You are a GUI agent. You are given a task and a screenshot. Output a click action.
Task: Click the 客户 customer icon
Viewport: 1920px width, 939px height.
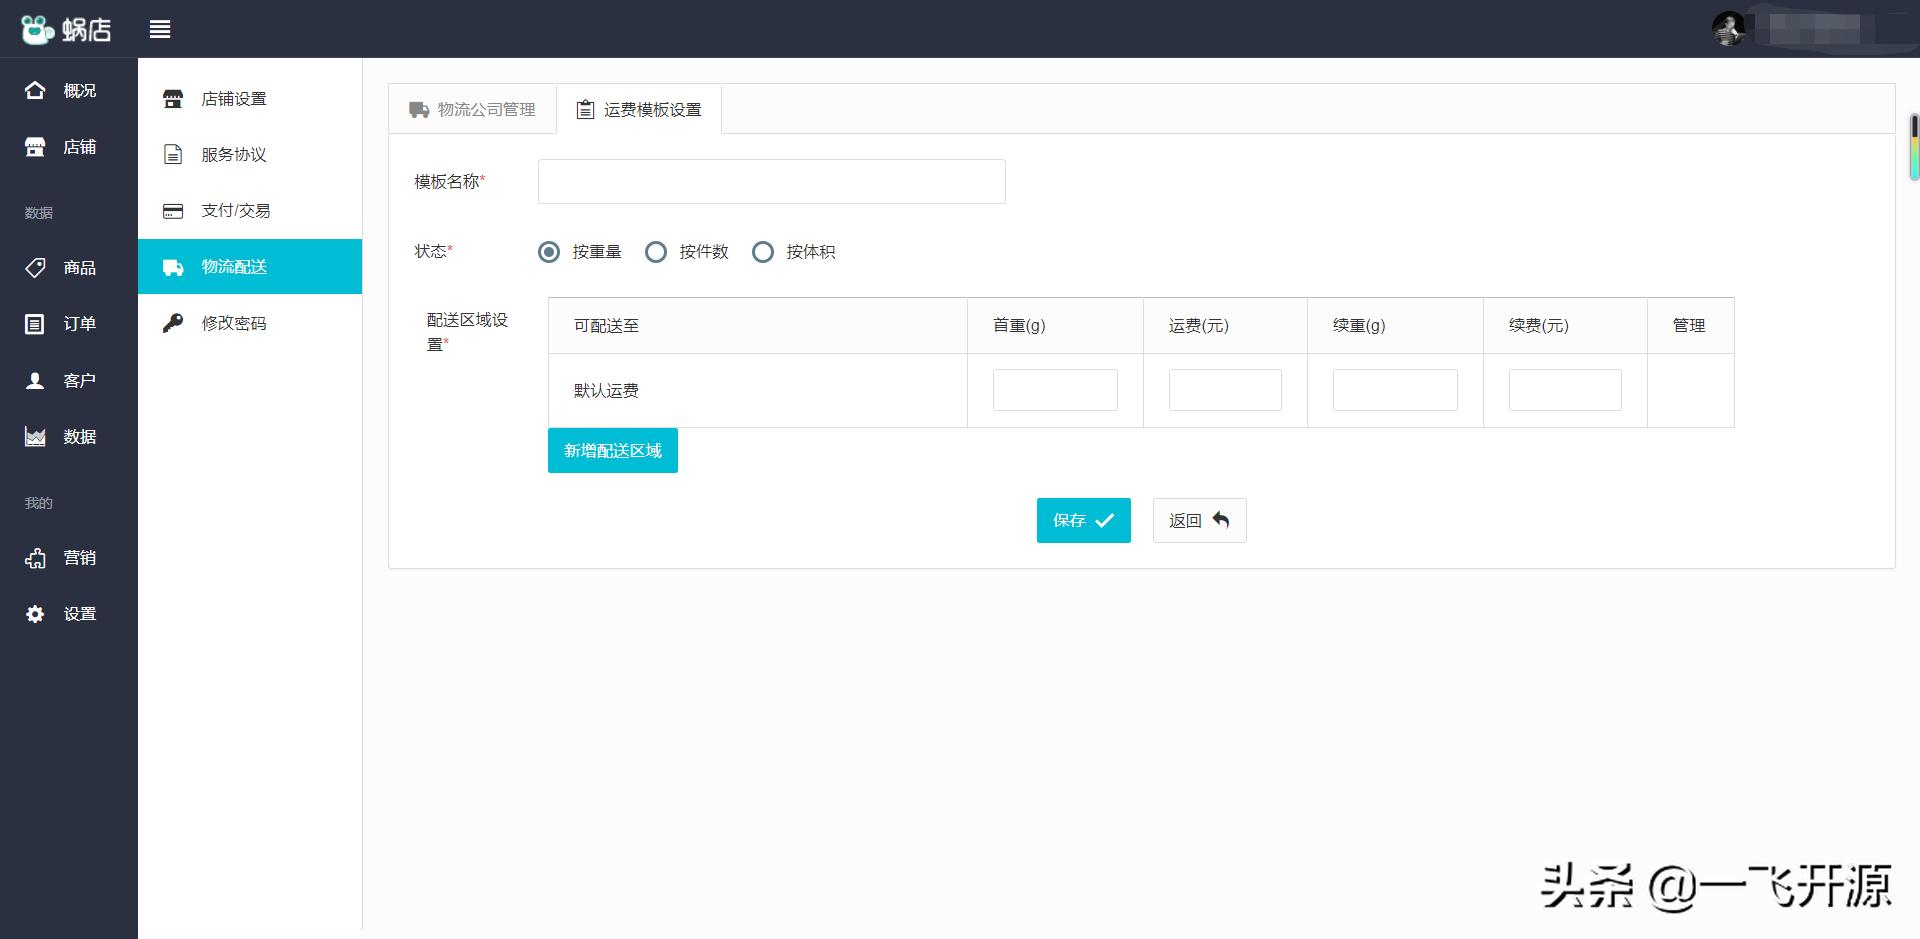35,380
